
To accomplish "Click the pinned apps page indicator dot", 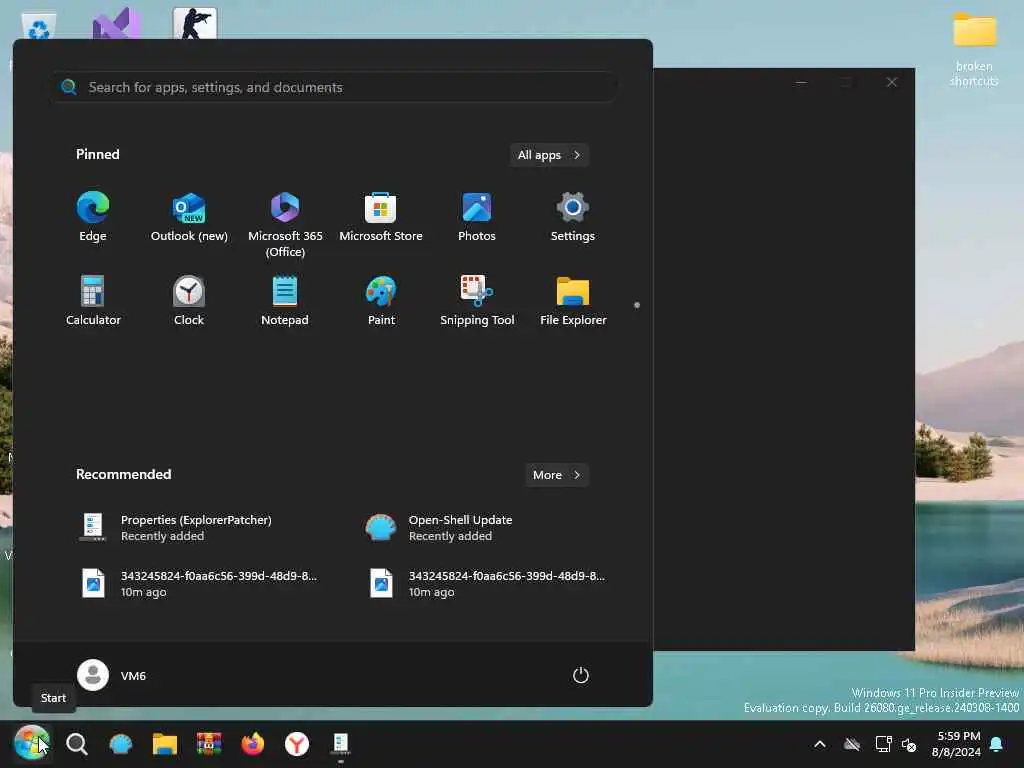I will (637, 305).
